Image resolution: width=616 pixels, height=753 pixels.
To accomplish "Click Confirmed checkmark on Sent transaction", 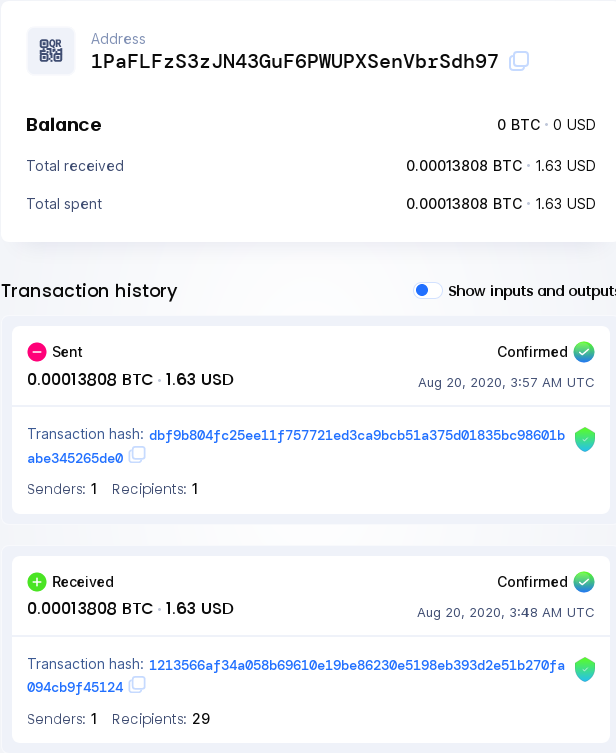I will [584, 352].
